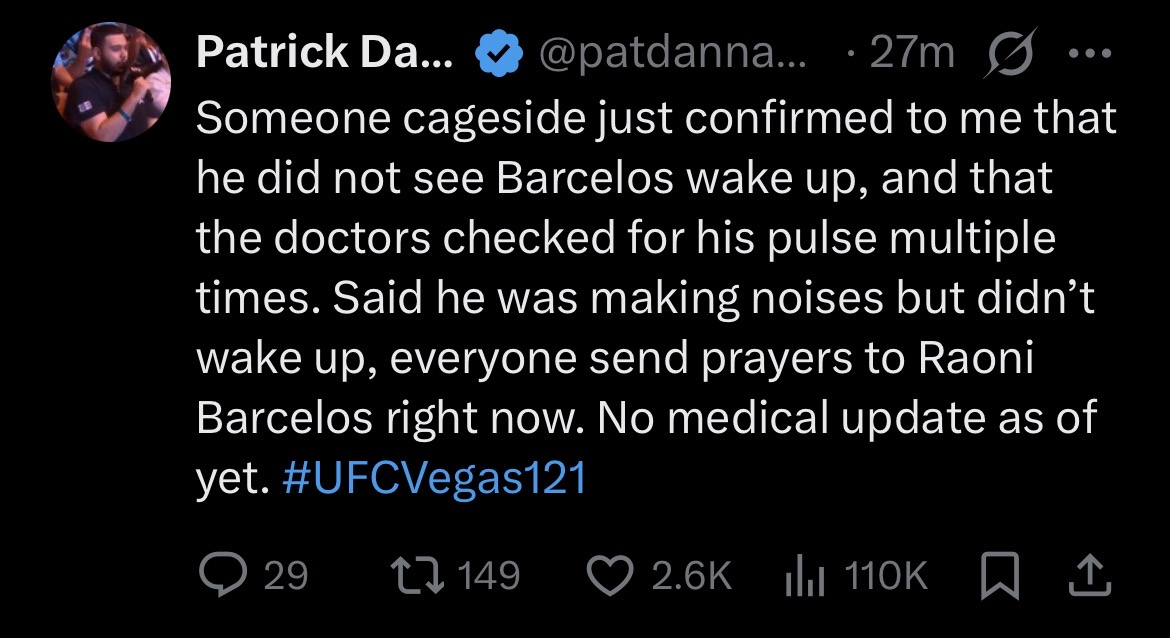1170x638 pixels.
Task: Click the blue verified badge
Action: (x=498, y=54)
